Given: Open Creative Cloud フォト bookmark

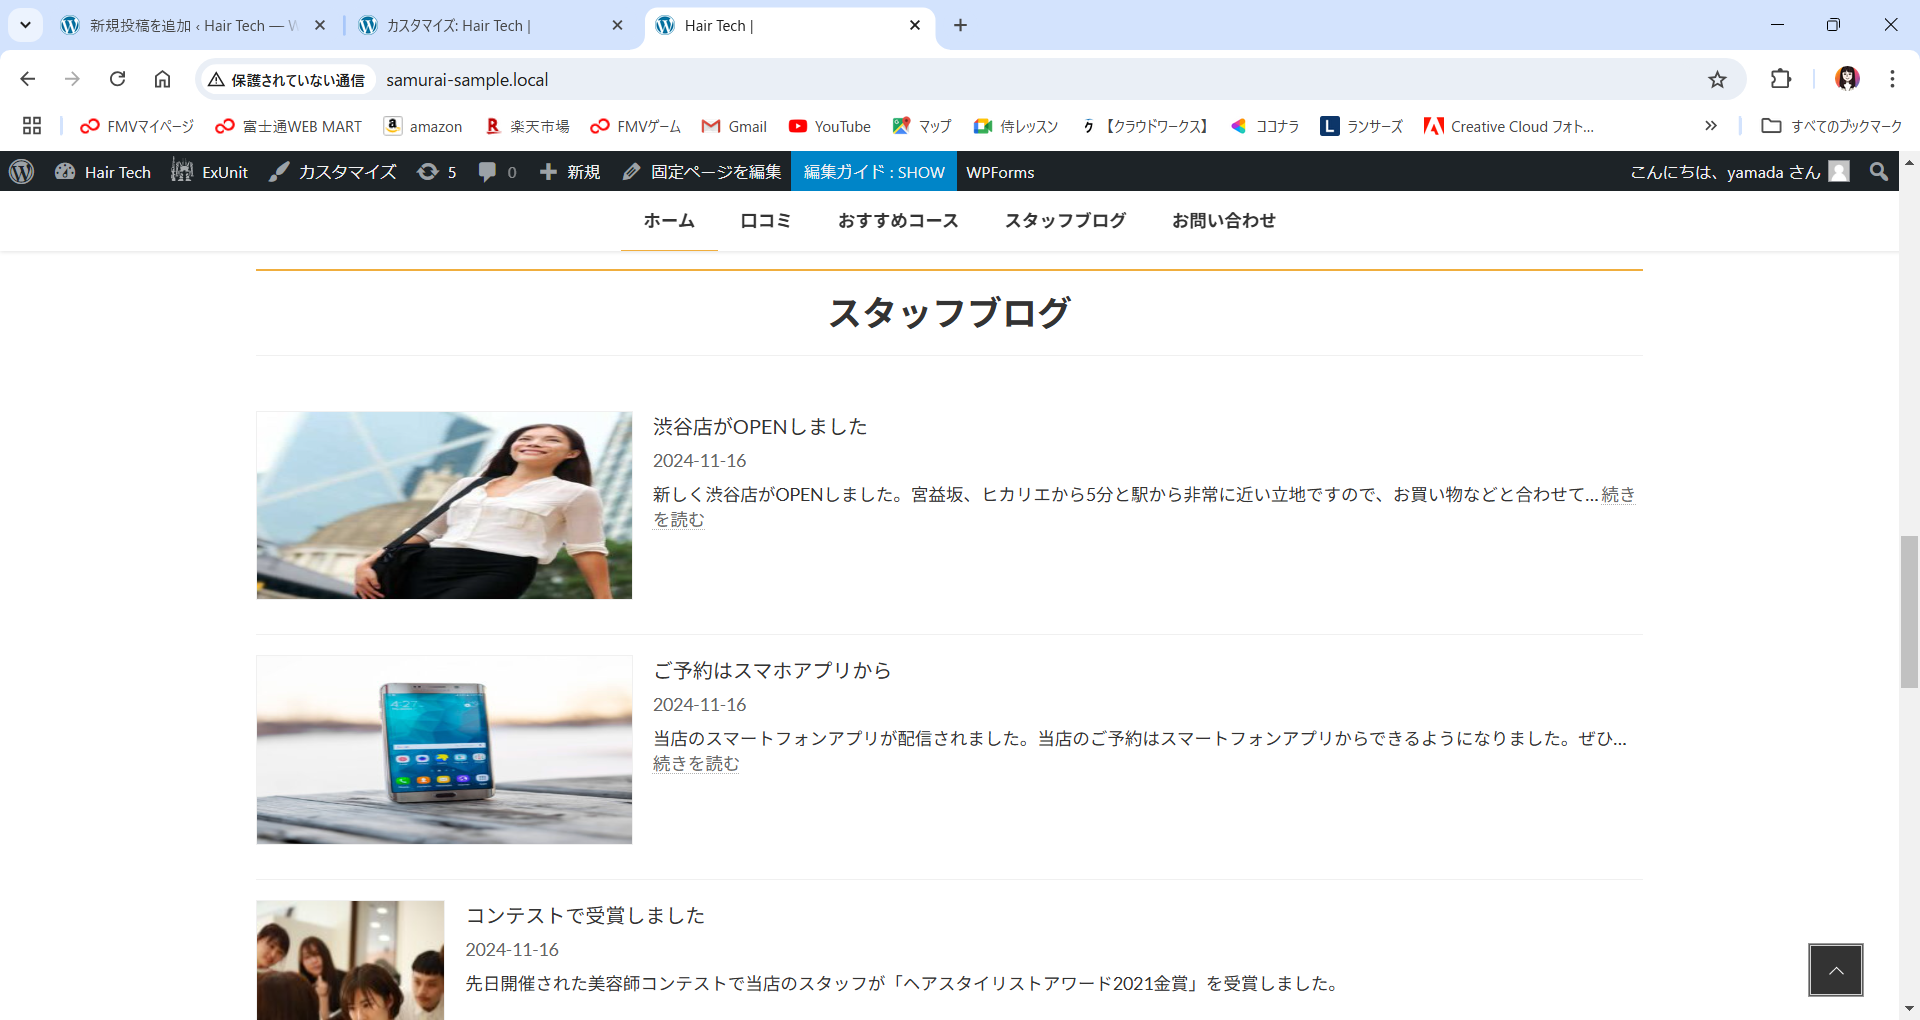Looking at the screenshot, I should pos(1510,126).
